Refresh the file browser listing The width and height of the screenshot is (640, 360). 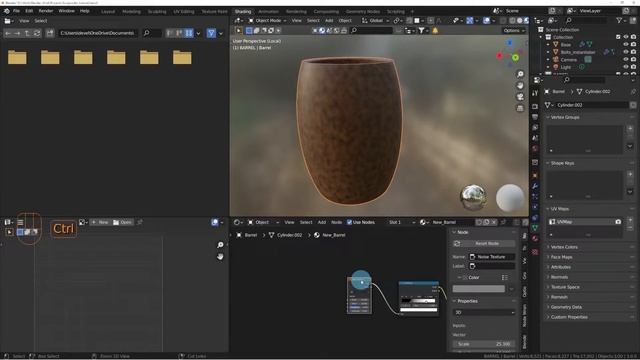pyautogui.click(x=37, y=33)
